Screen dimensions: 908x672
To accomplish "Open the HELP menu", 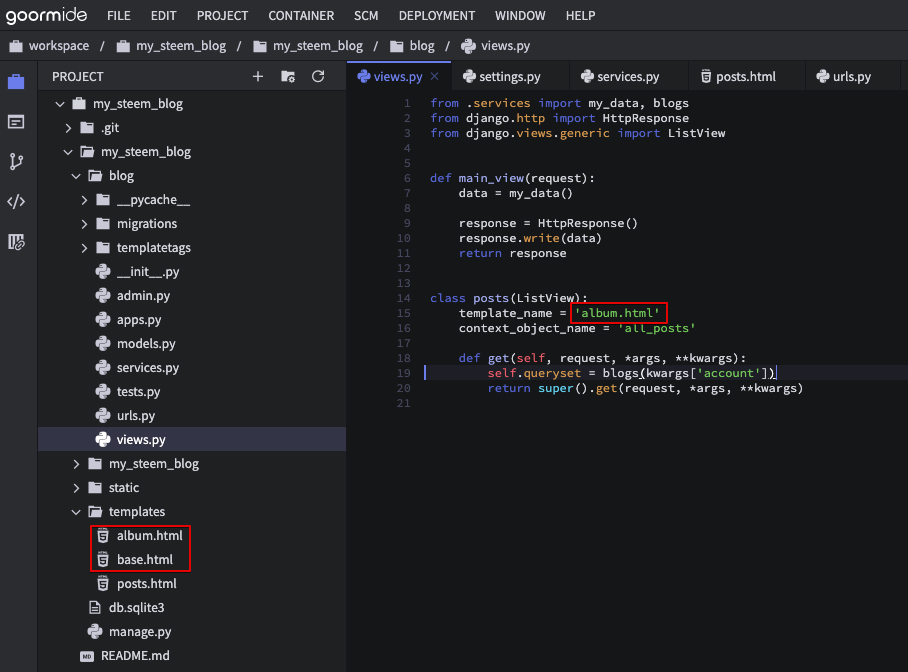I will click(580, 16).
